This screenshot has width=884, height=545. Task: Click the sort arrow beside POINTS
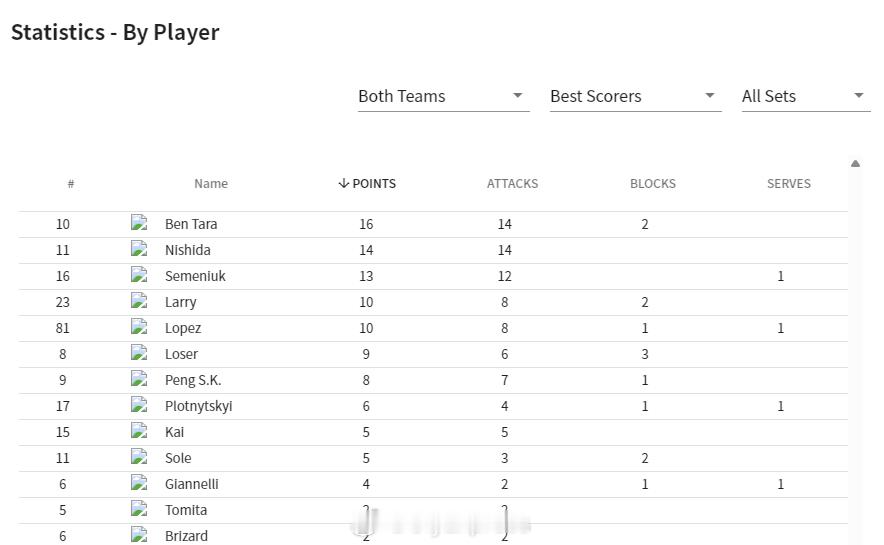click(343, 183)
